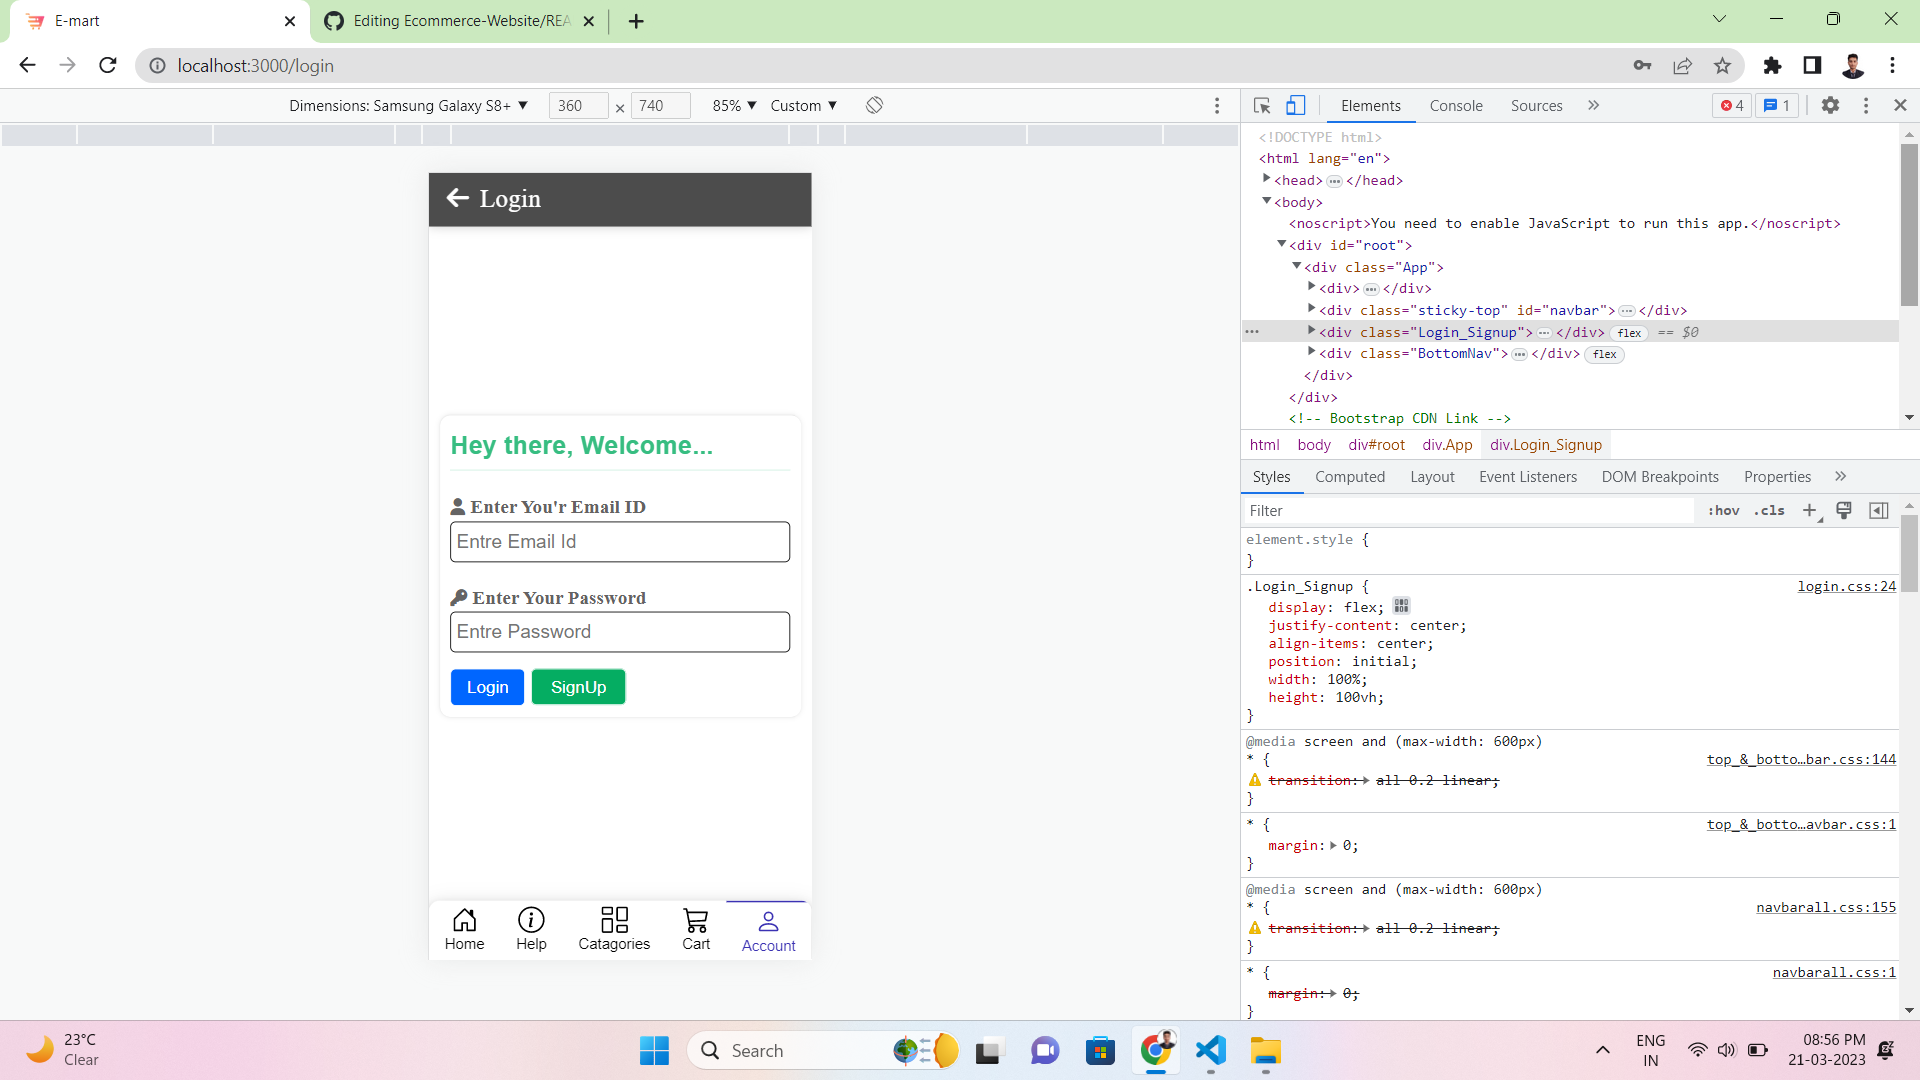1920x1080 pixels.
Task: Toggle the .cls class editor
Action: pos(1770,510)
